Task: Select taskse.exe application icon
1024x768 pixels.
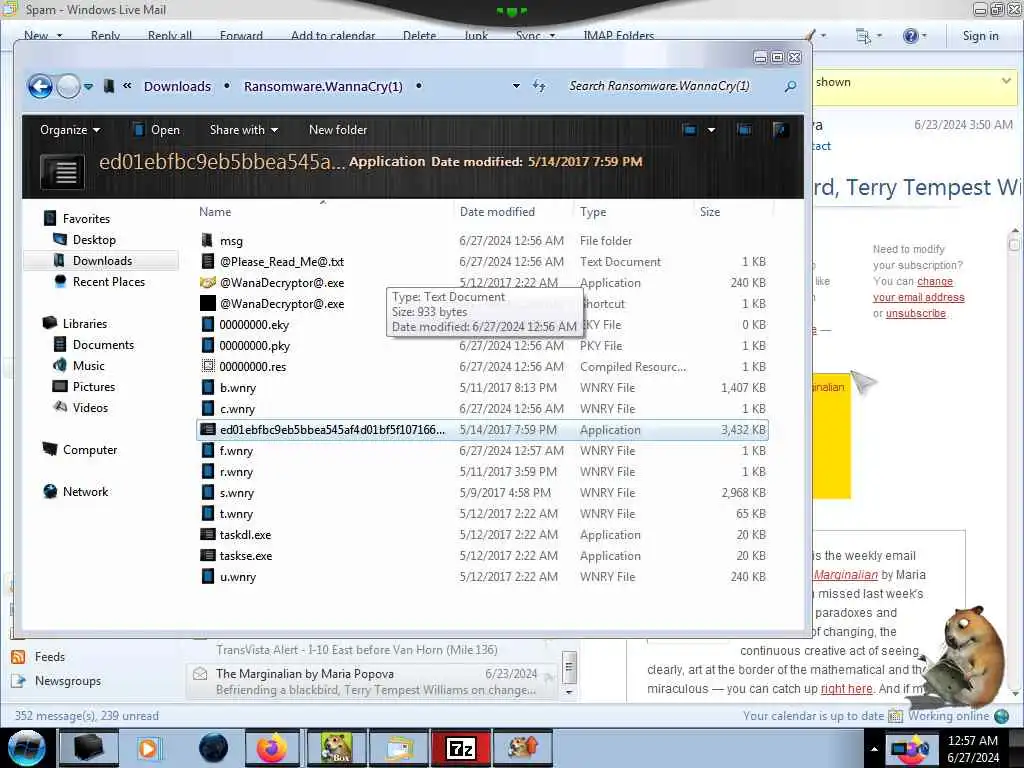Action: (x=208, y=556)
